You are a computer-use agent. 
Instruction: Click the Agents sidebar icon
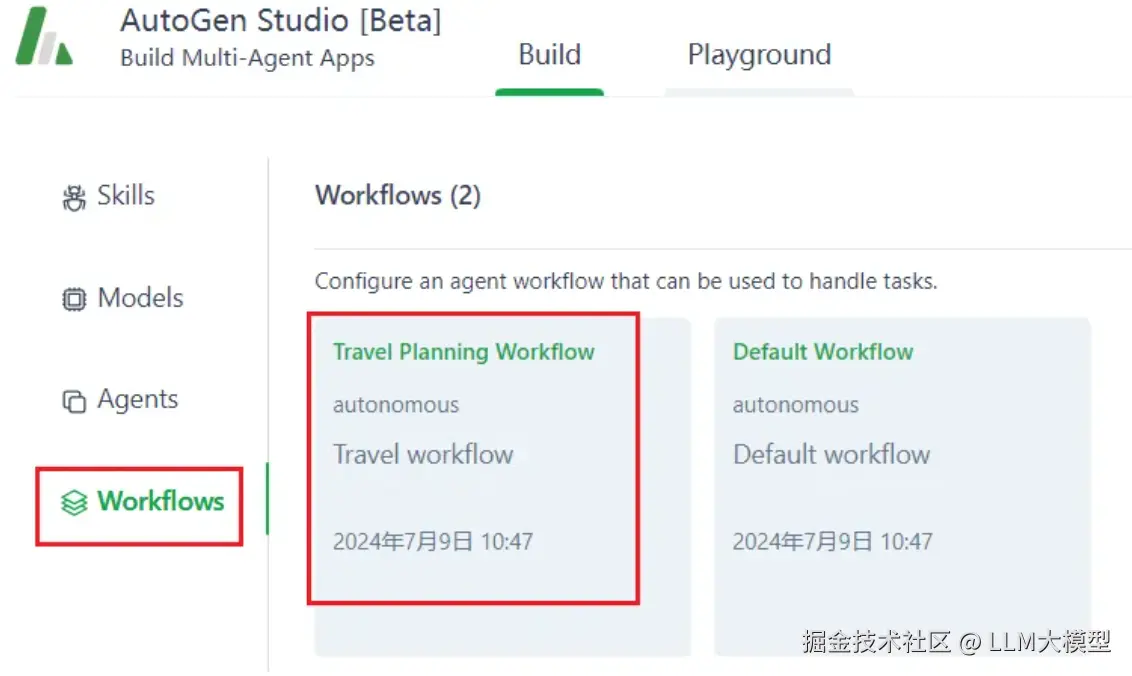74,401
